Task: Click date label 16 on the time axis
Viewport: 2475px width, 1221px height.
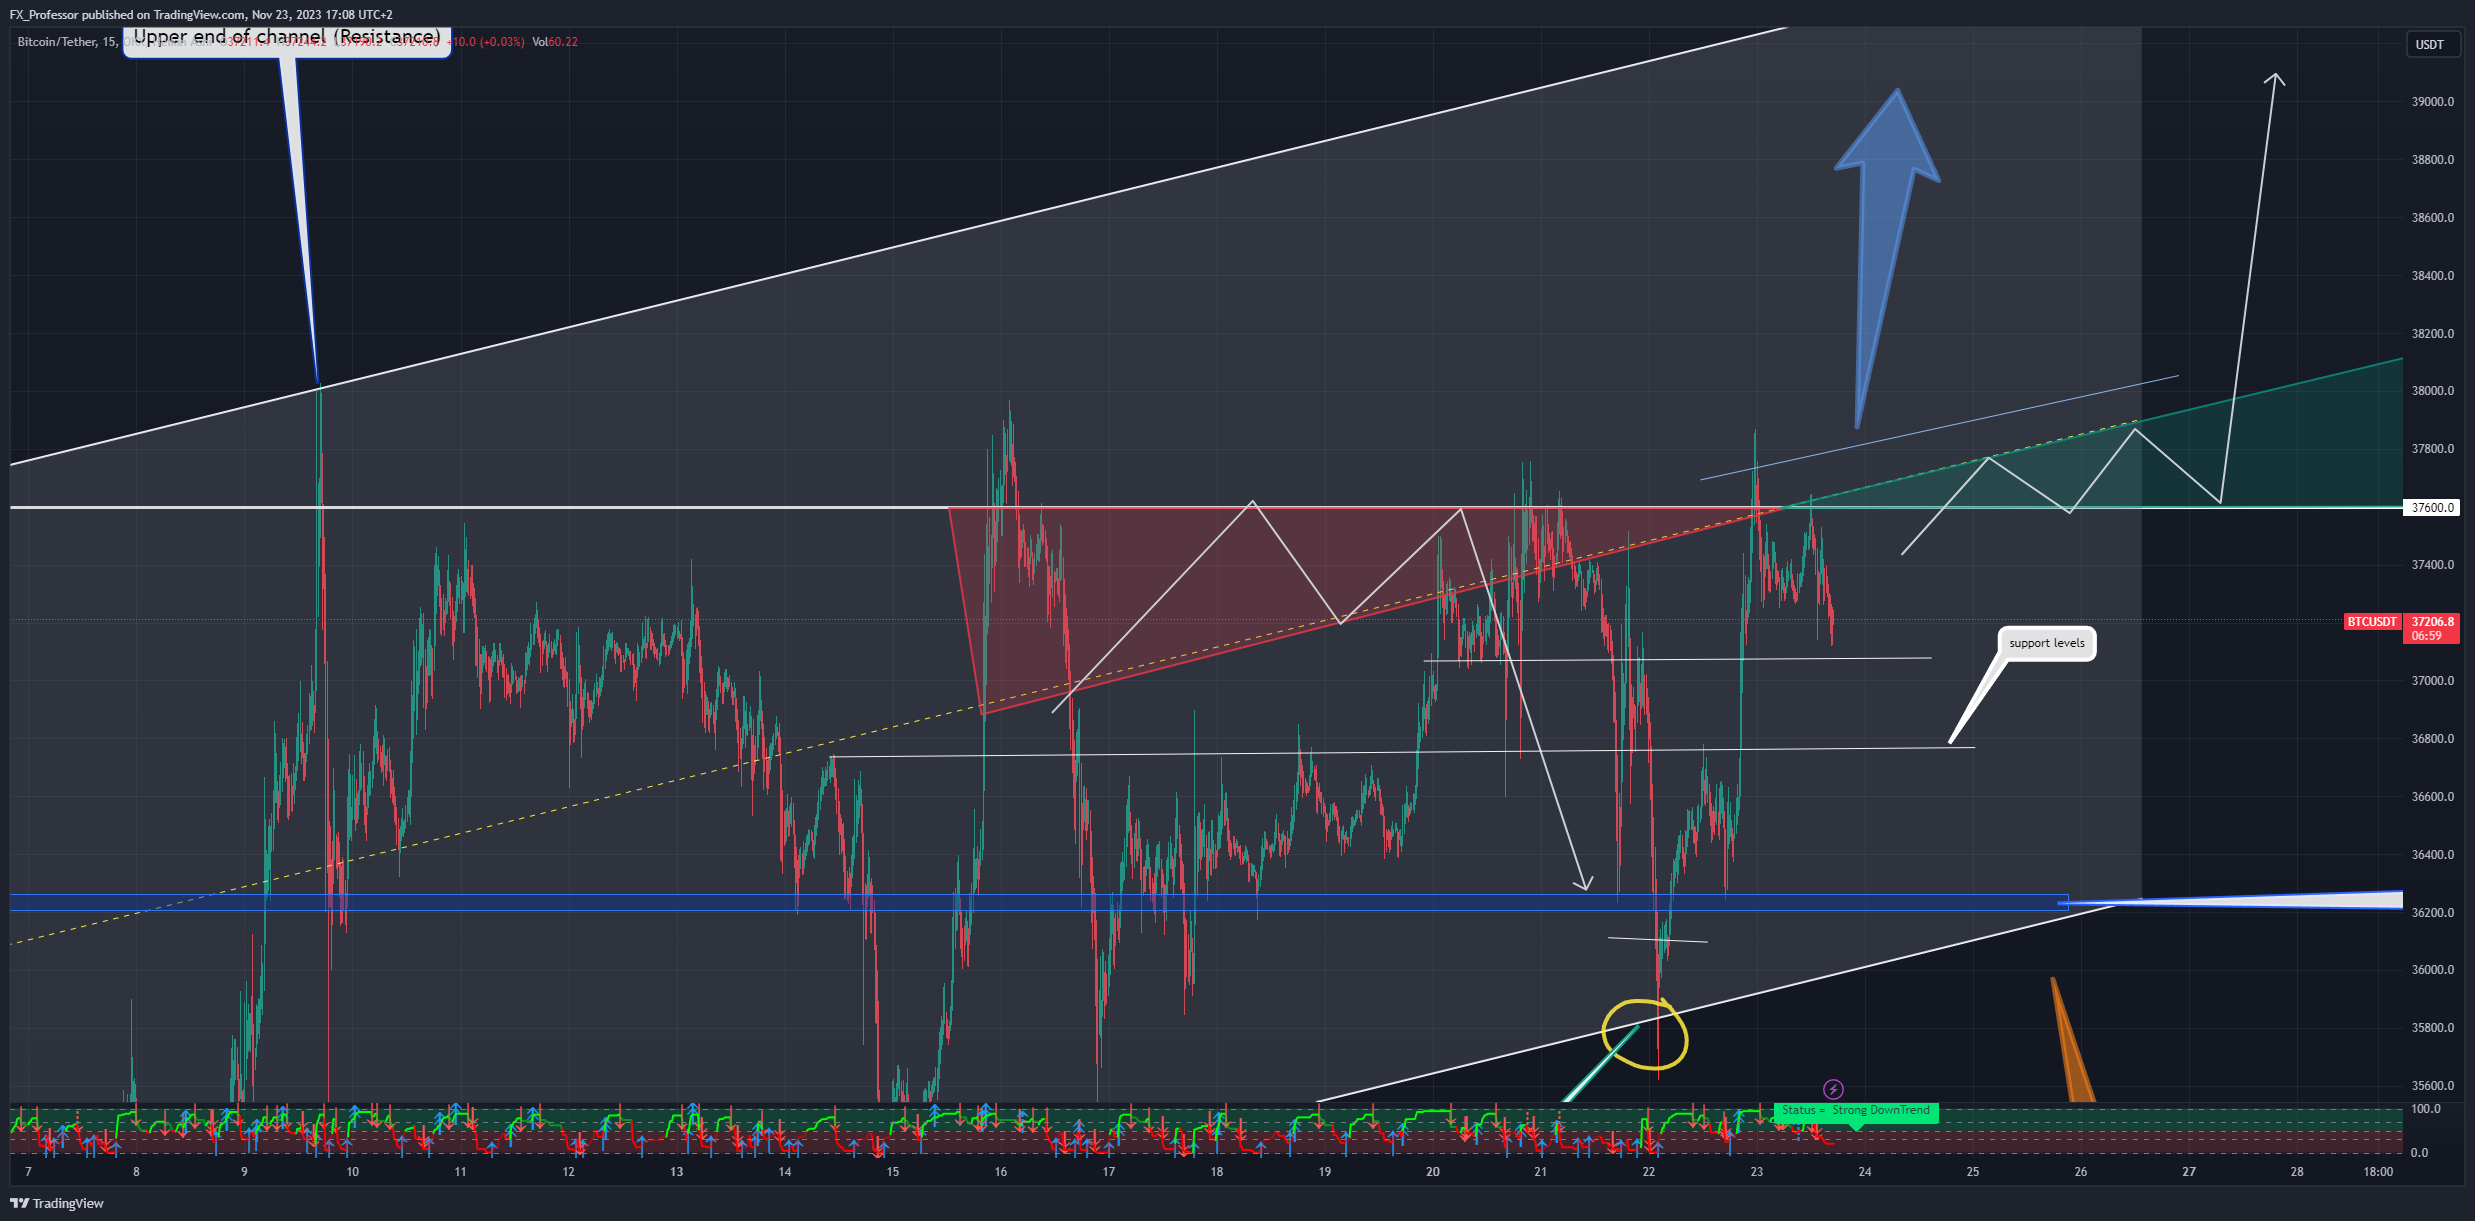Action: click(1000, 1172)
